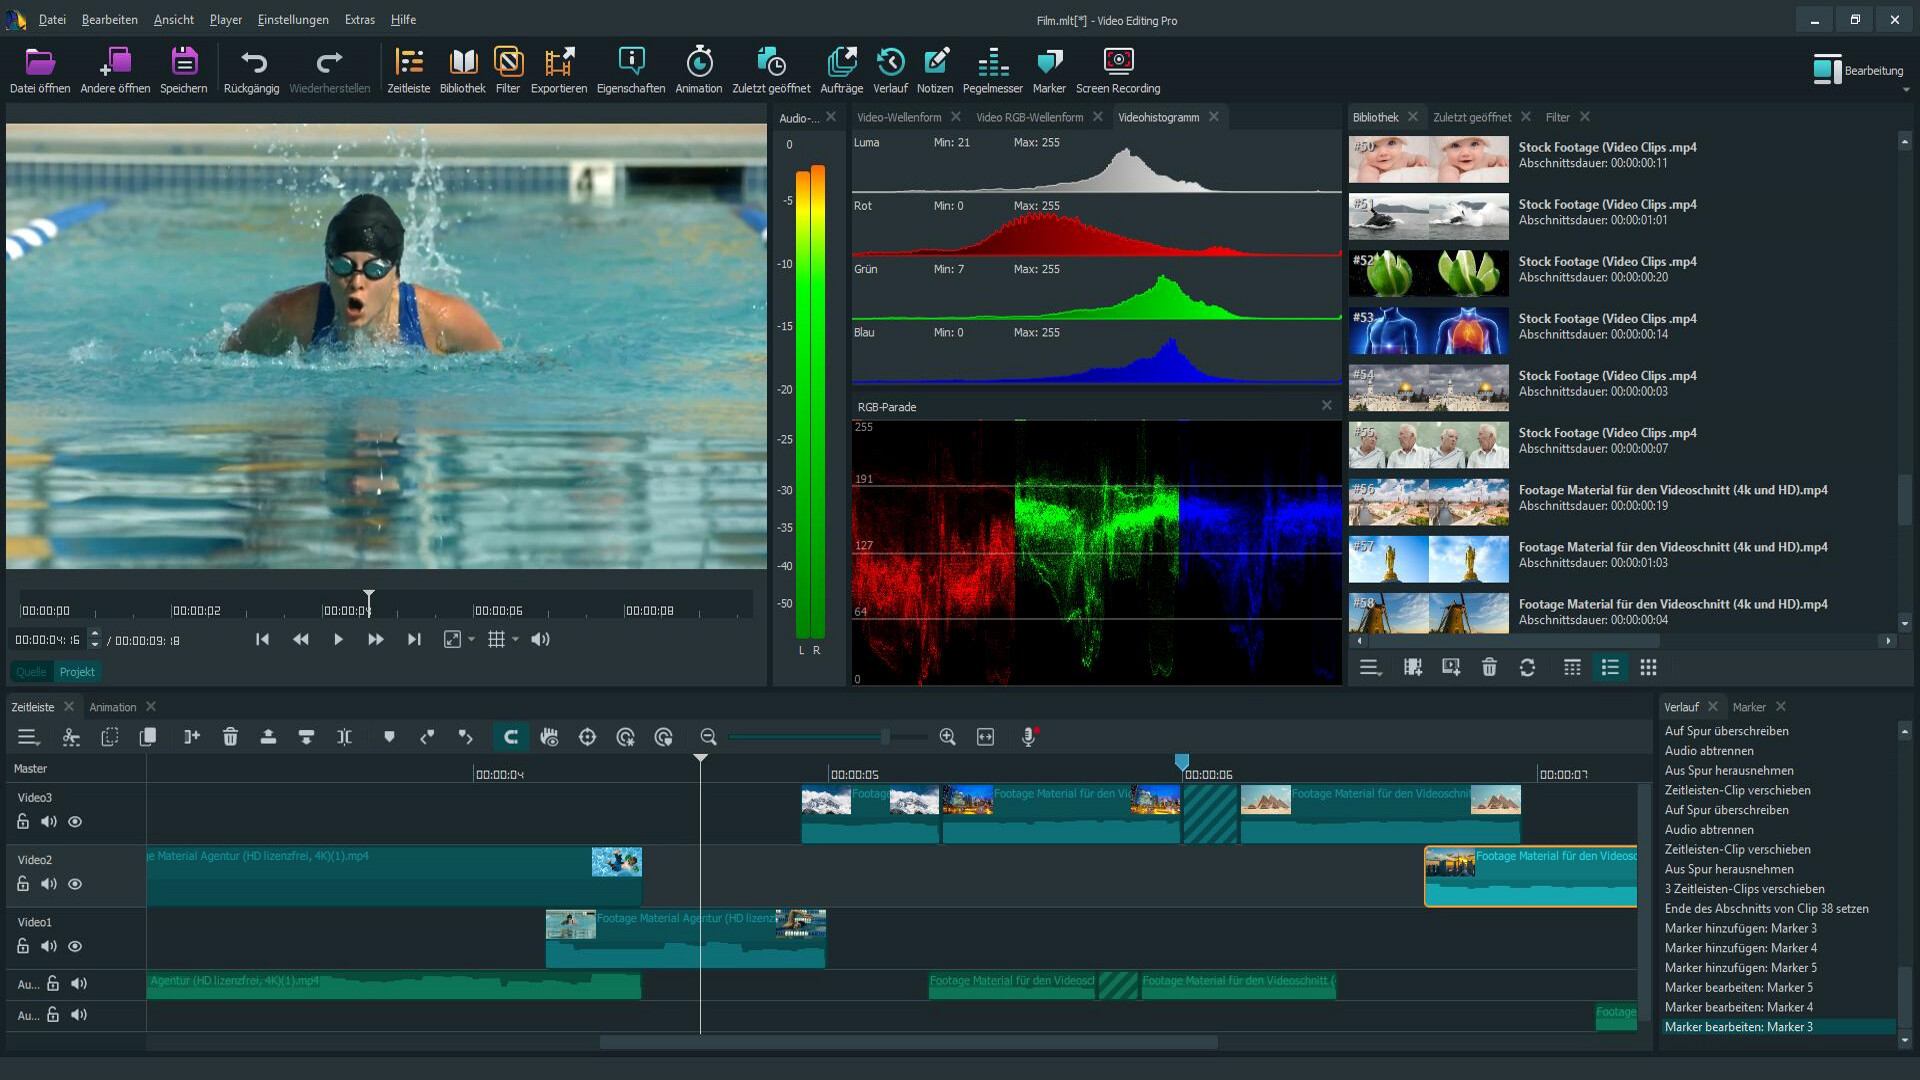Refresh the Bibliothek clip list

click(1528, 667)
